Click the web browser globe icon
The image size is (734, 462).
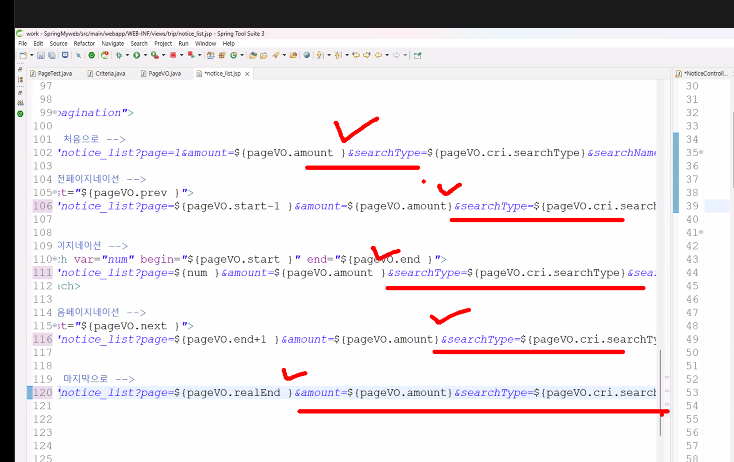click(x=306, y=55)
